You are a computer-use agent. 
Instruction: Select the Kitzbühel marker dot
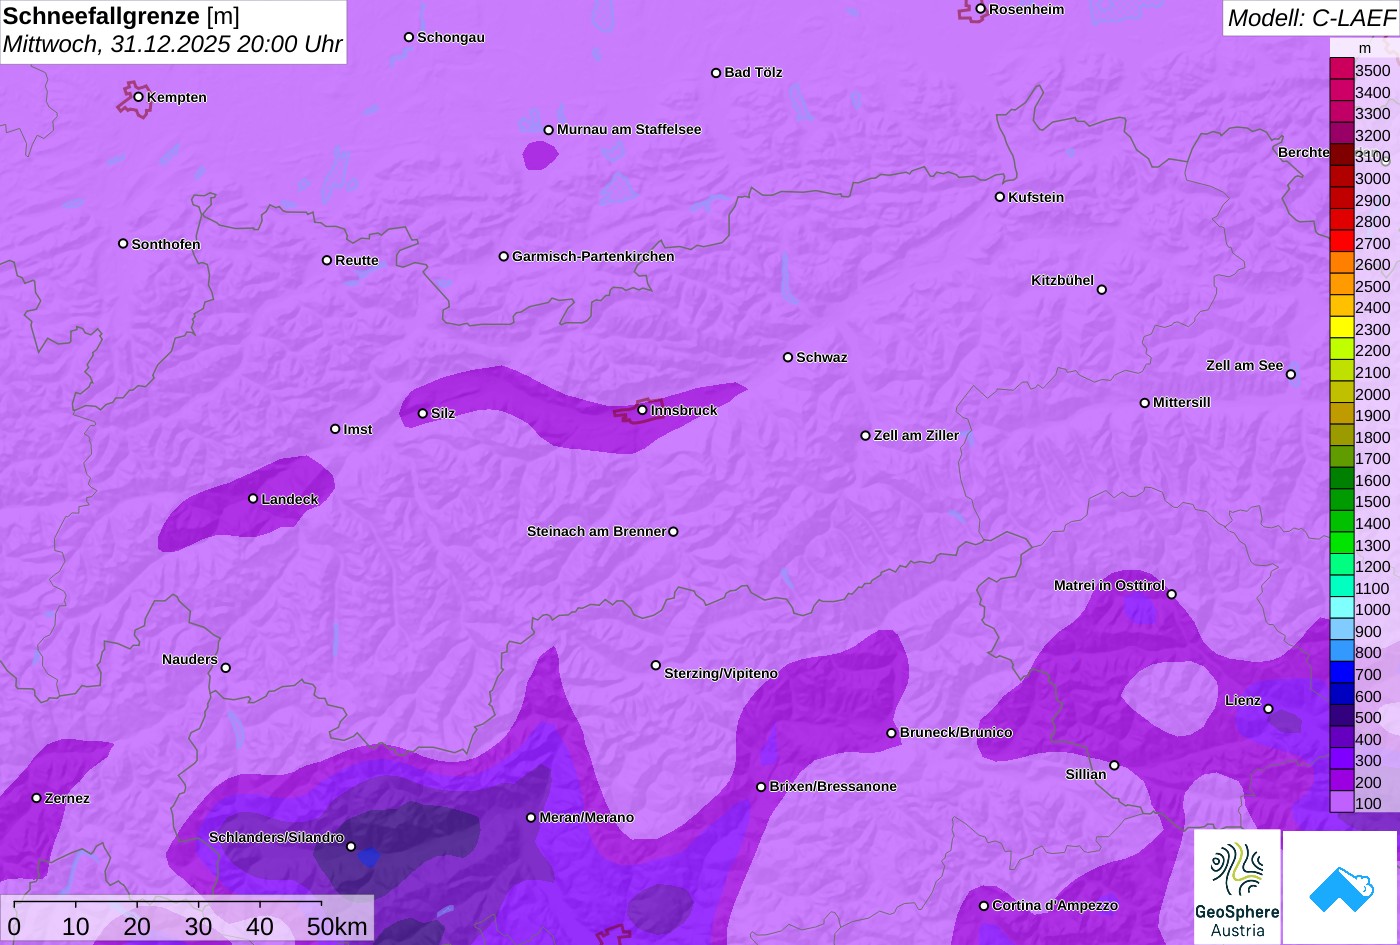[1101, 290]
